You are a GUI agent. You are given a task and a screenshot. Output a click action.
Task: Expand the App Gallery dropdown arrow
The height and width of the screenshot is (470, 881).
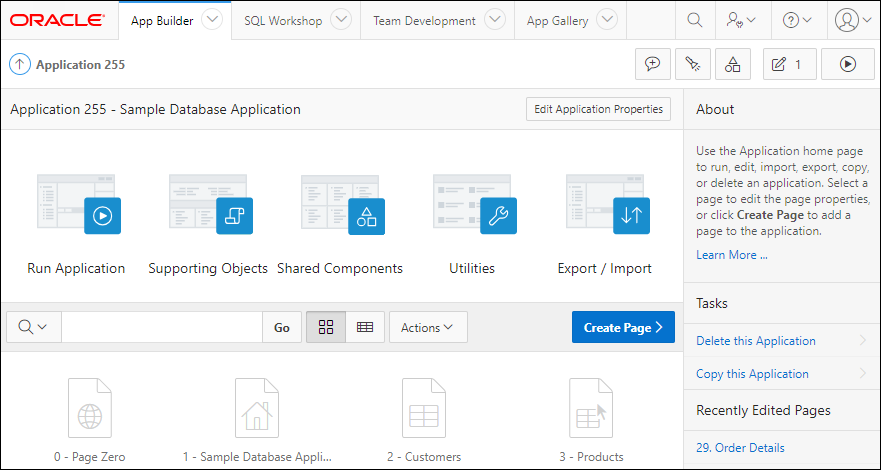[x=607, y=20]
